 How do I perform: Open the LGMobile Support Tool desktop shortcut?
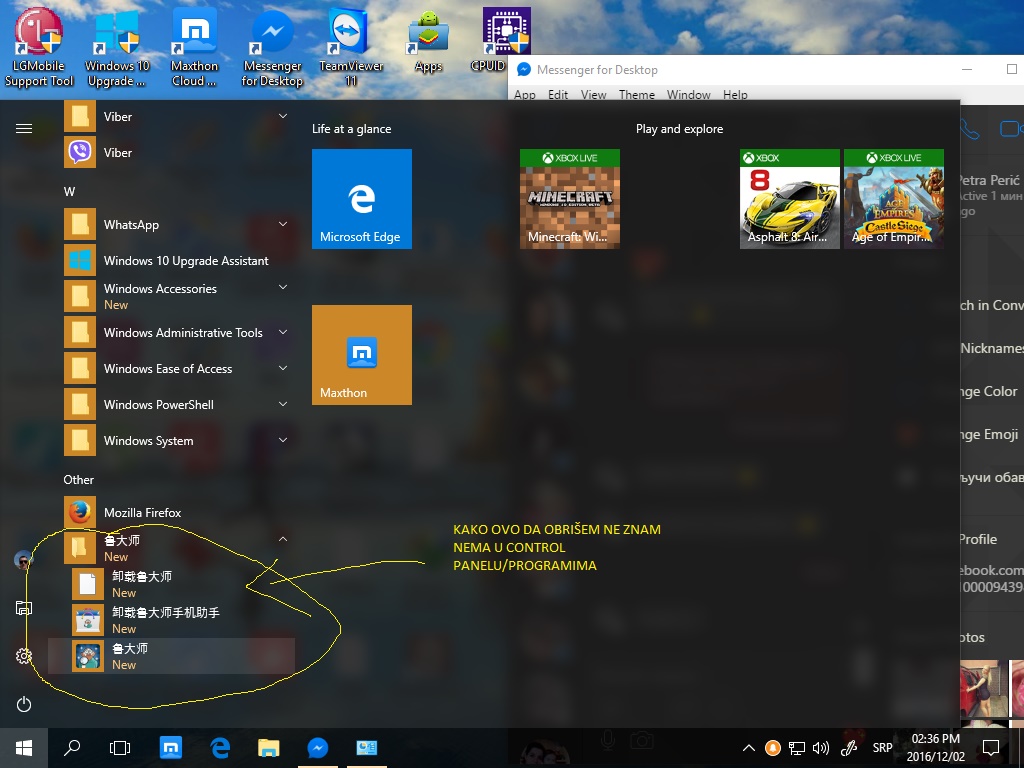pyautogui.click(x=39, y=47)
